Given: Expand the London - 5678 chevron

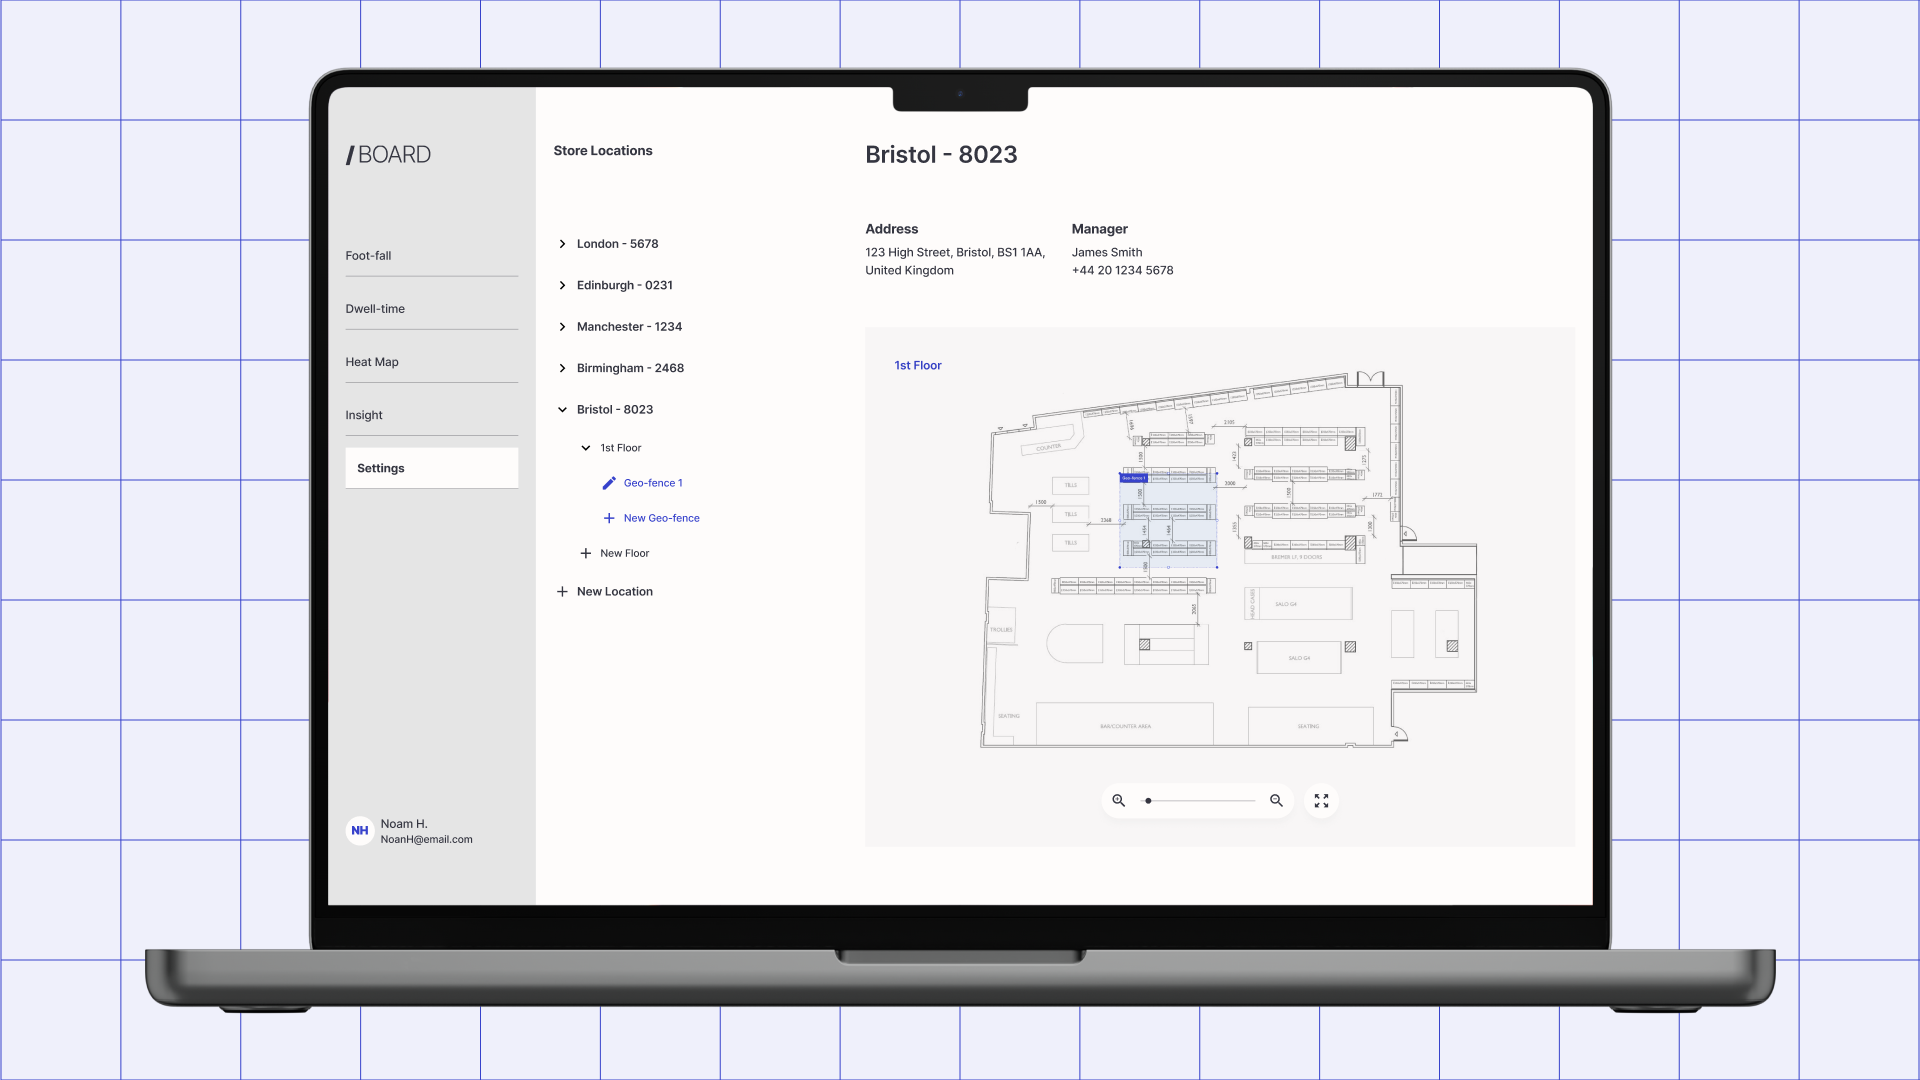Looking at the screenshot, I should (563, 244).
